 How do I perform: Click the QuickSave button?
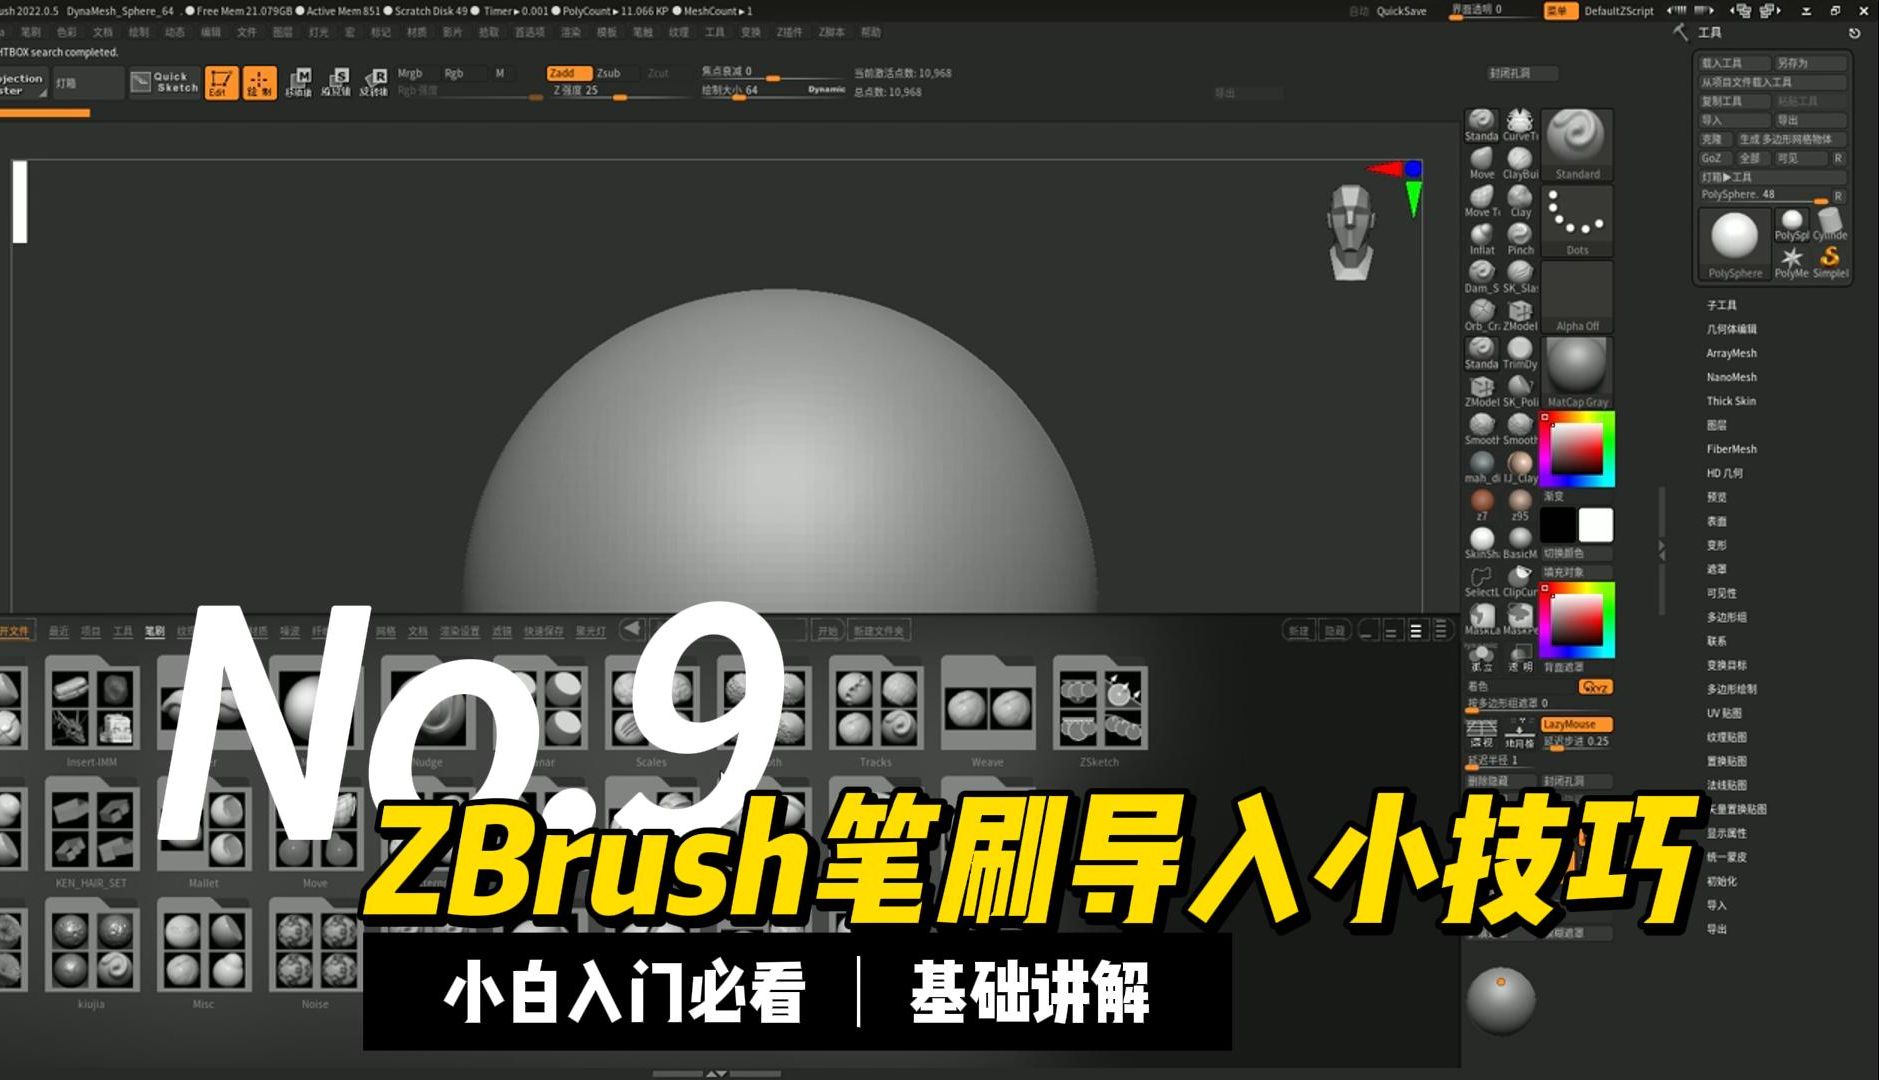[1401, 11]
